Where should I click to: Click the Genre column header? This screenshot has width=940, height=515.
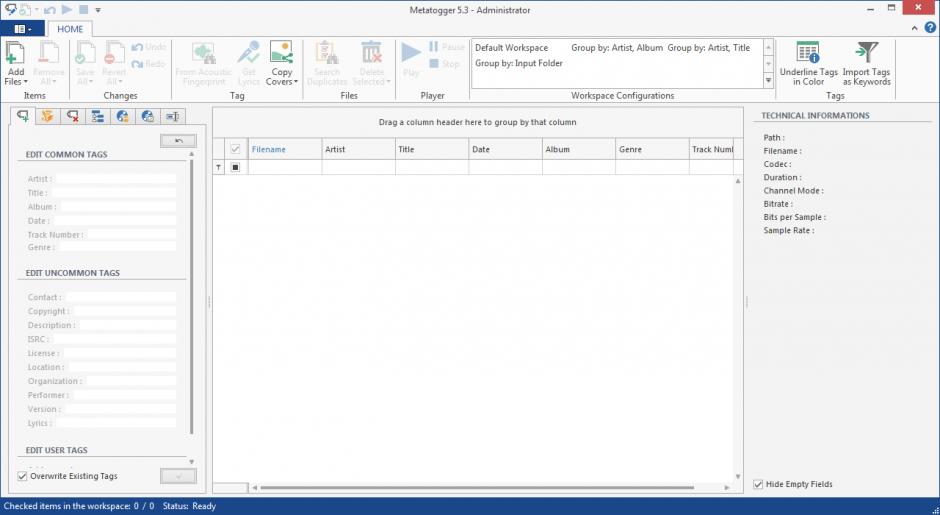pos(652,149)
